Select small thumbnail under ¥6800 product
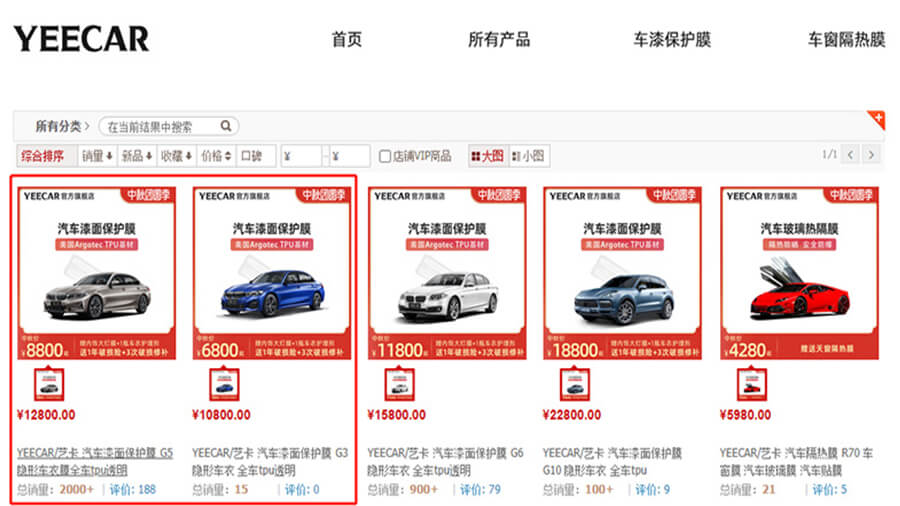 pos(224,384)
